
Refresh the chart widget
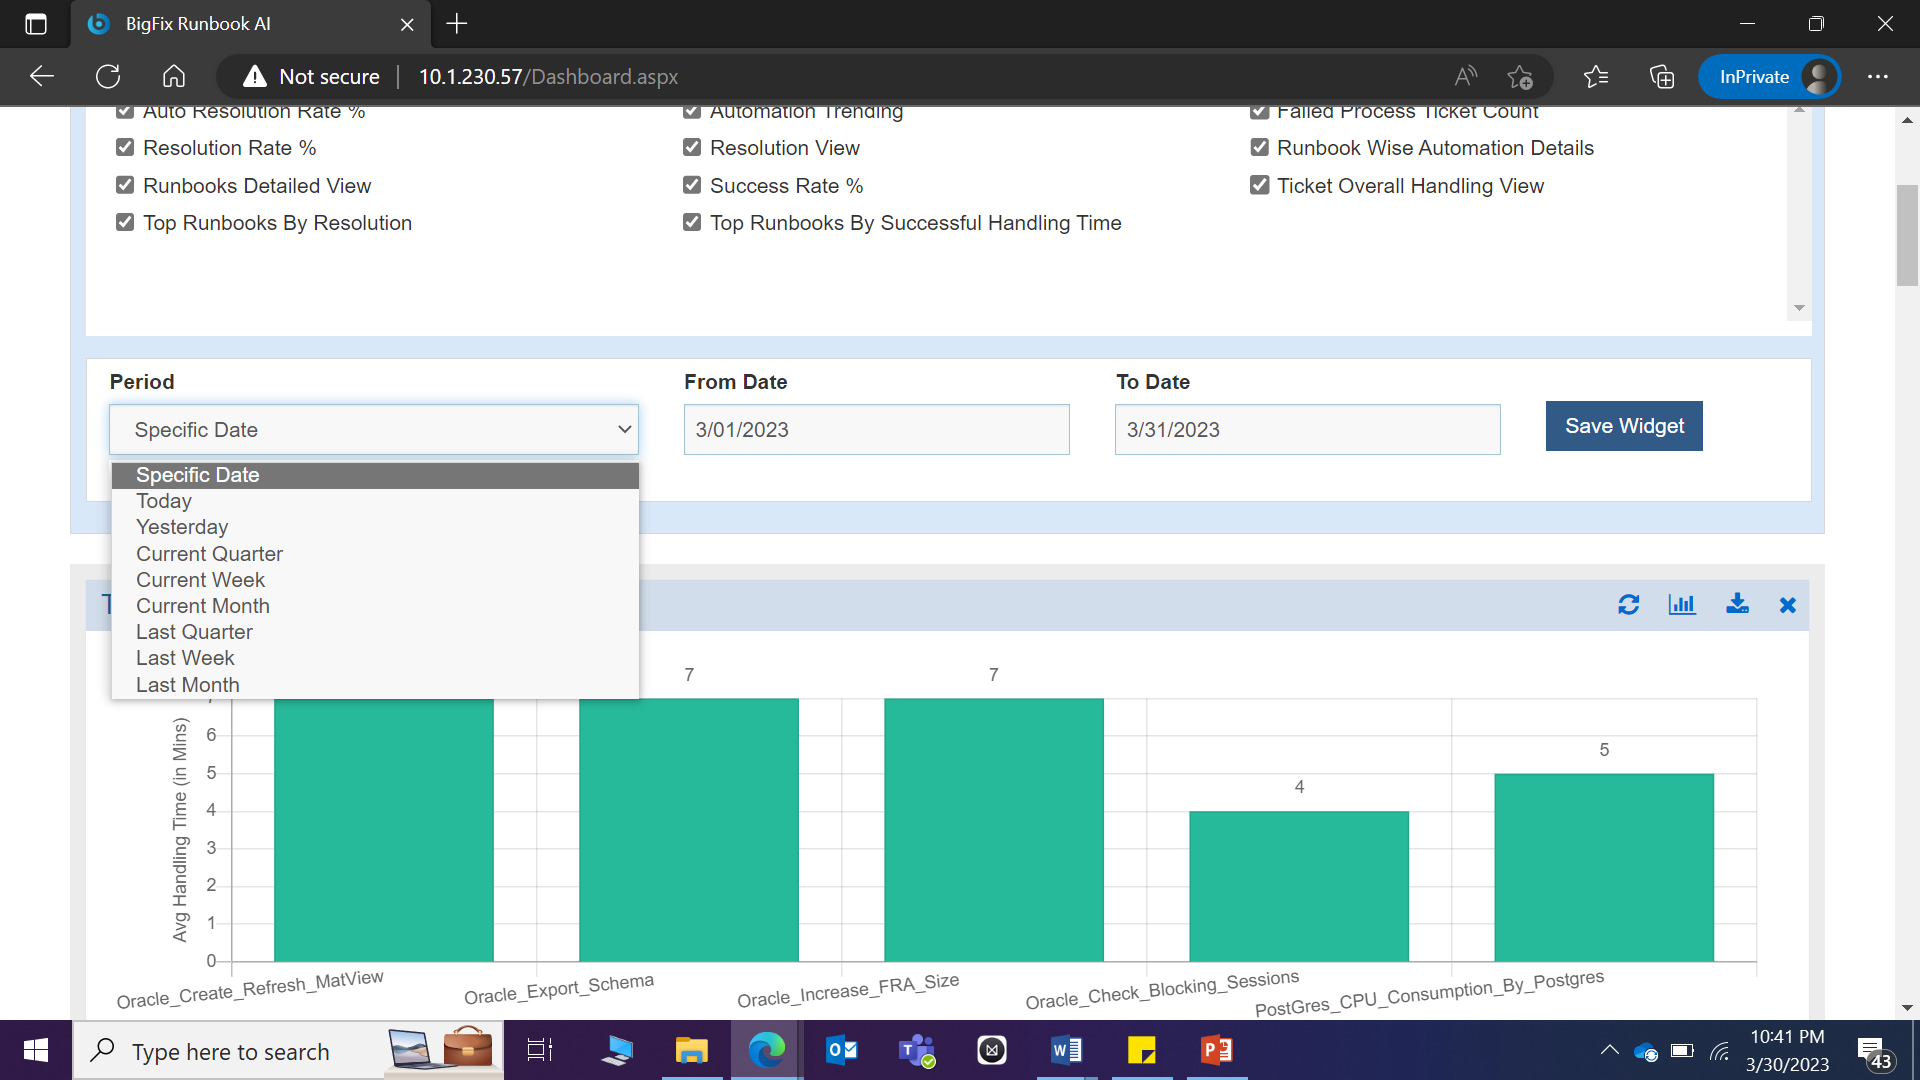1628,605
